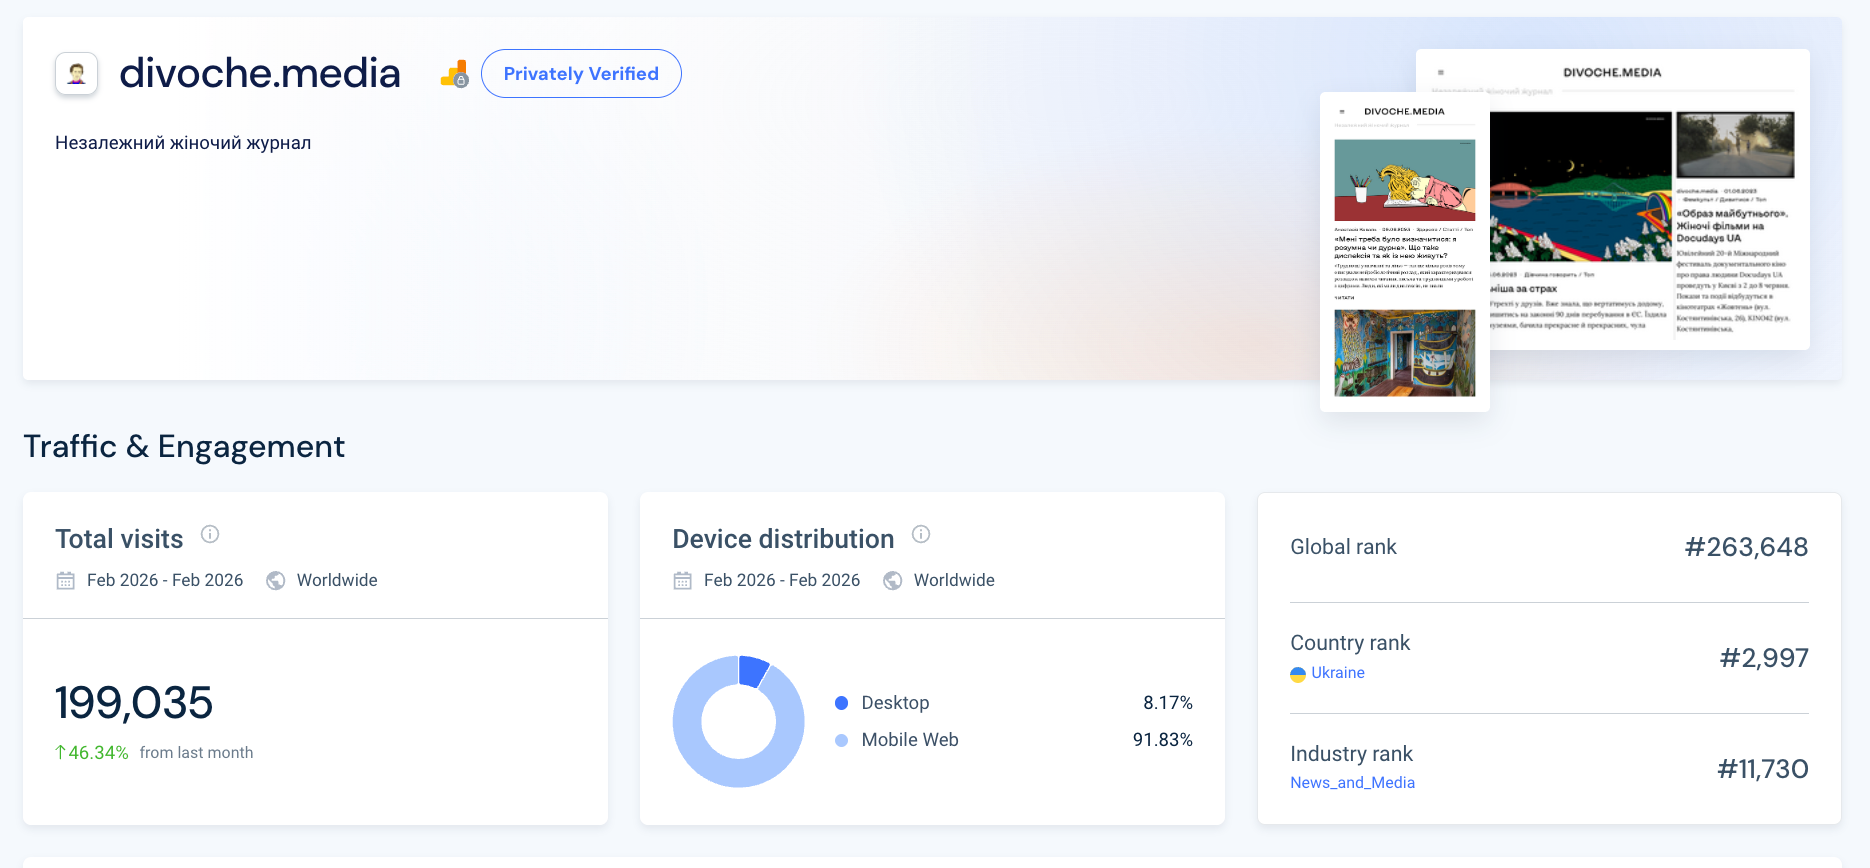
Task: Click the divoche.media site title
Action: [x=260, y=74]
